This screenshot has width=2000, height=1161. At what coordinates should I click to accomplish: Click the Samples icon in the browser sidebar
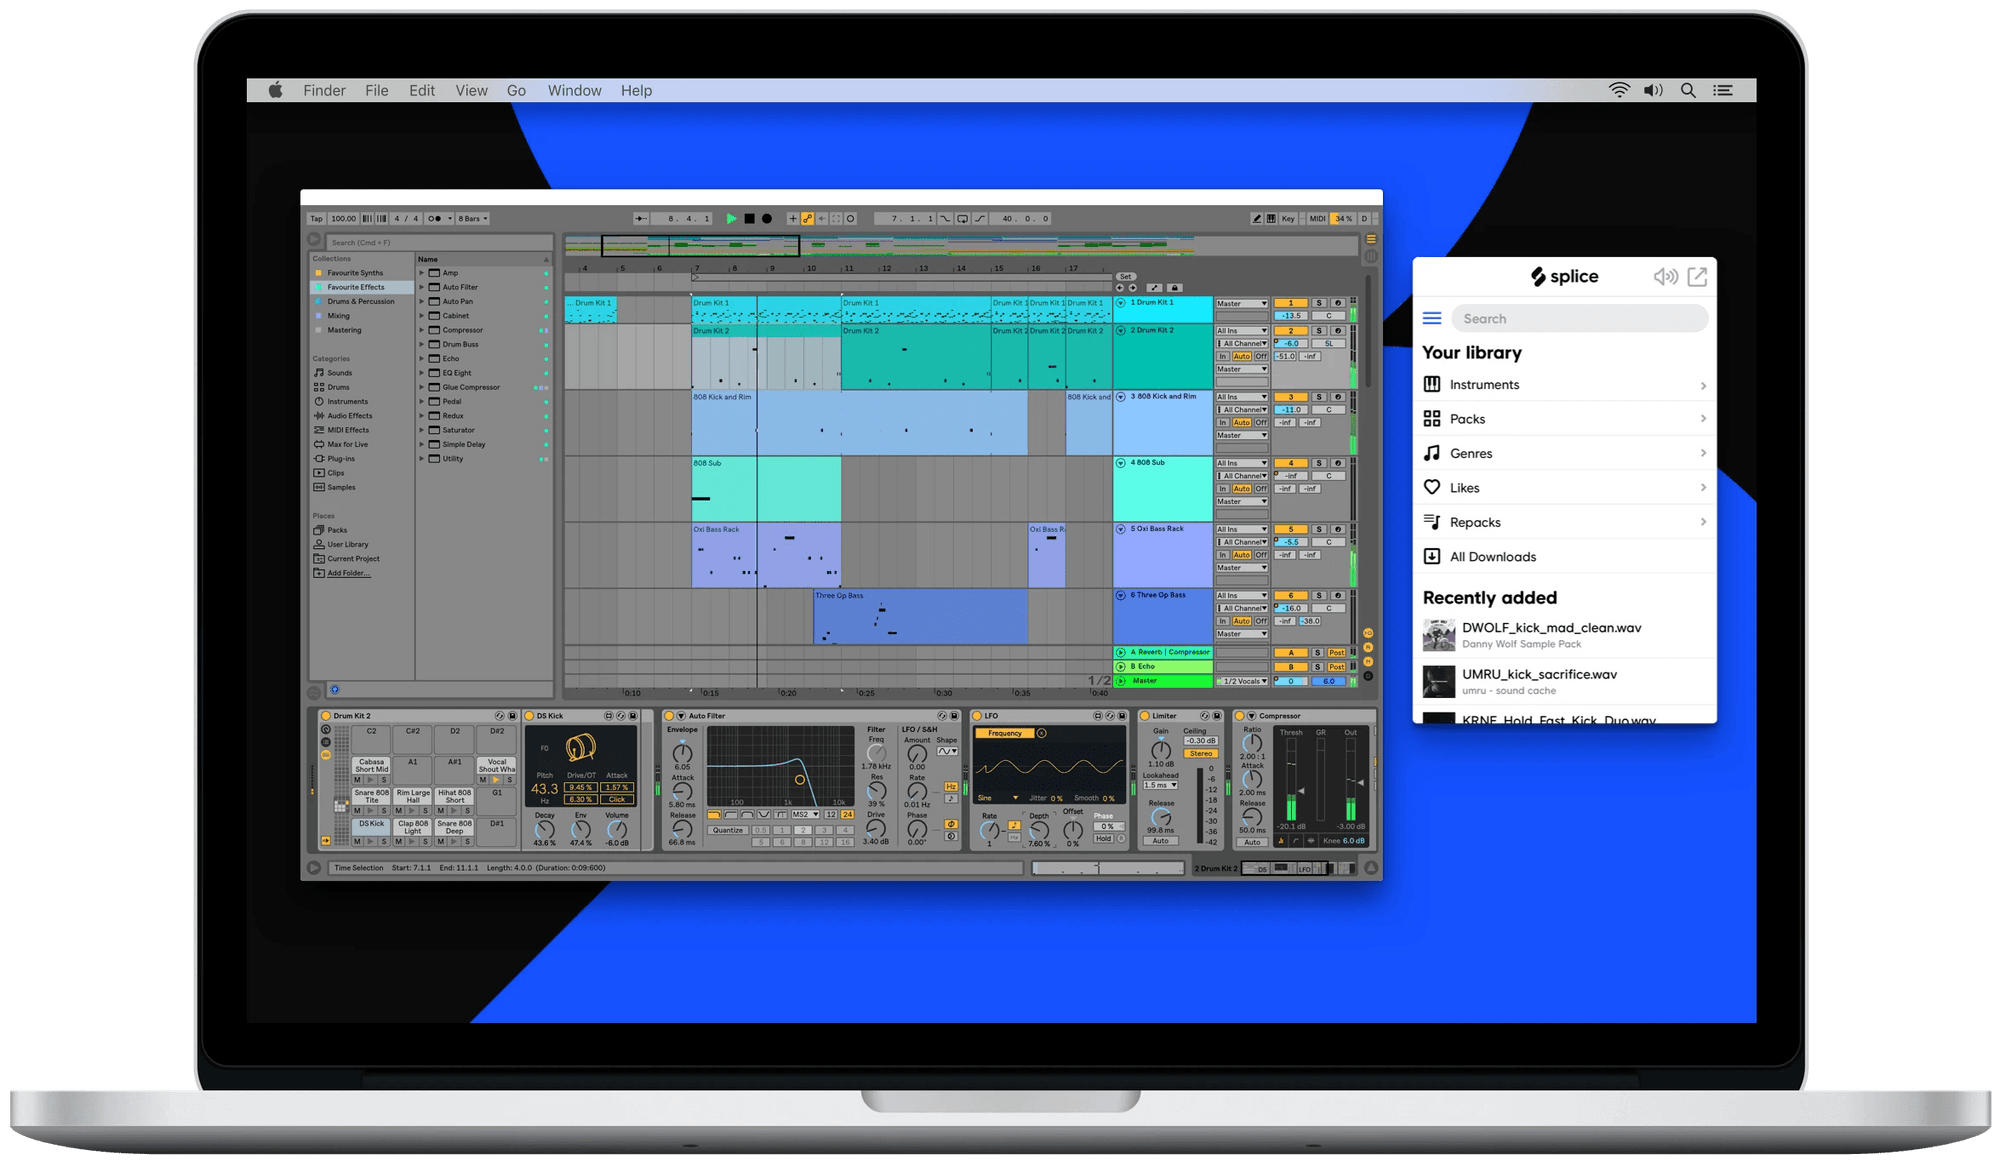pos(319,487)
